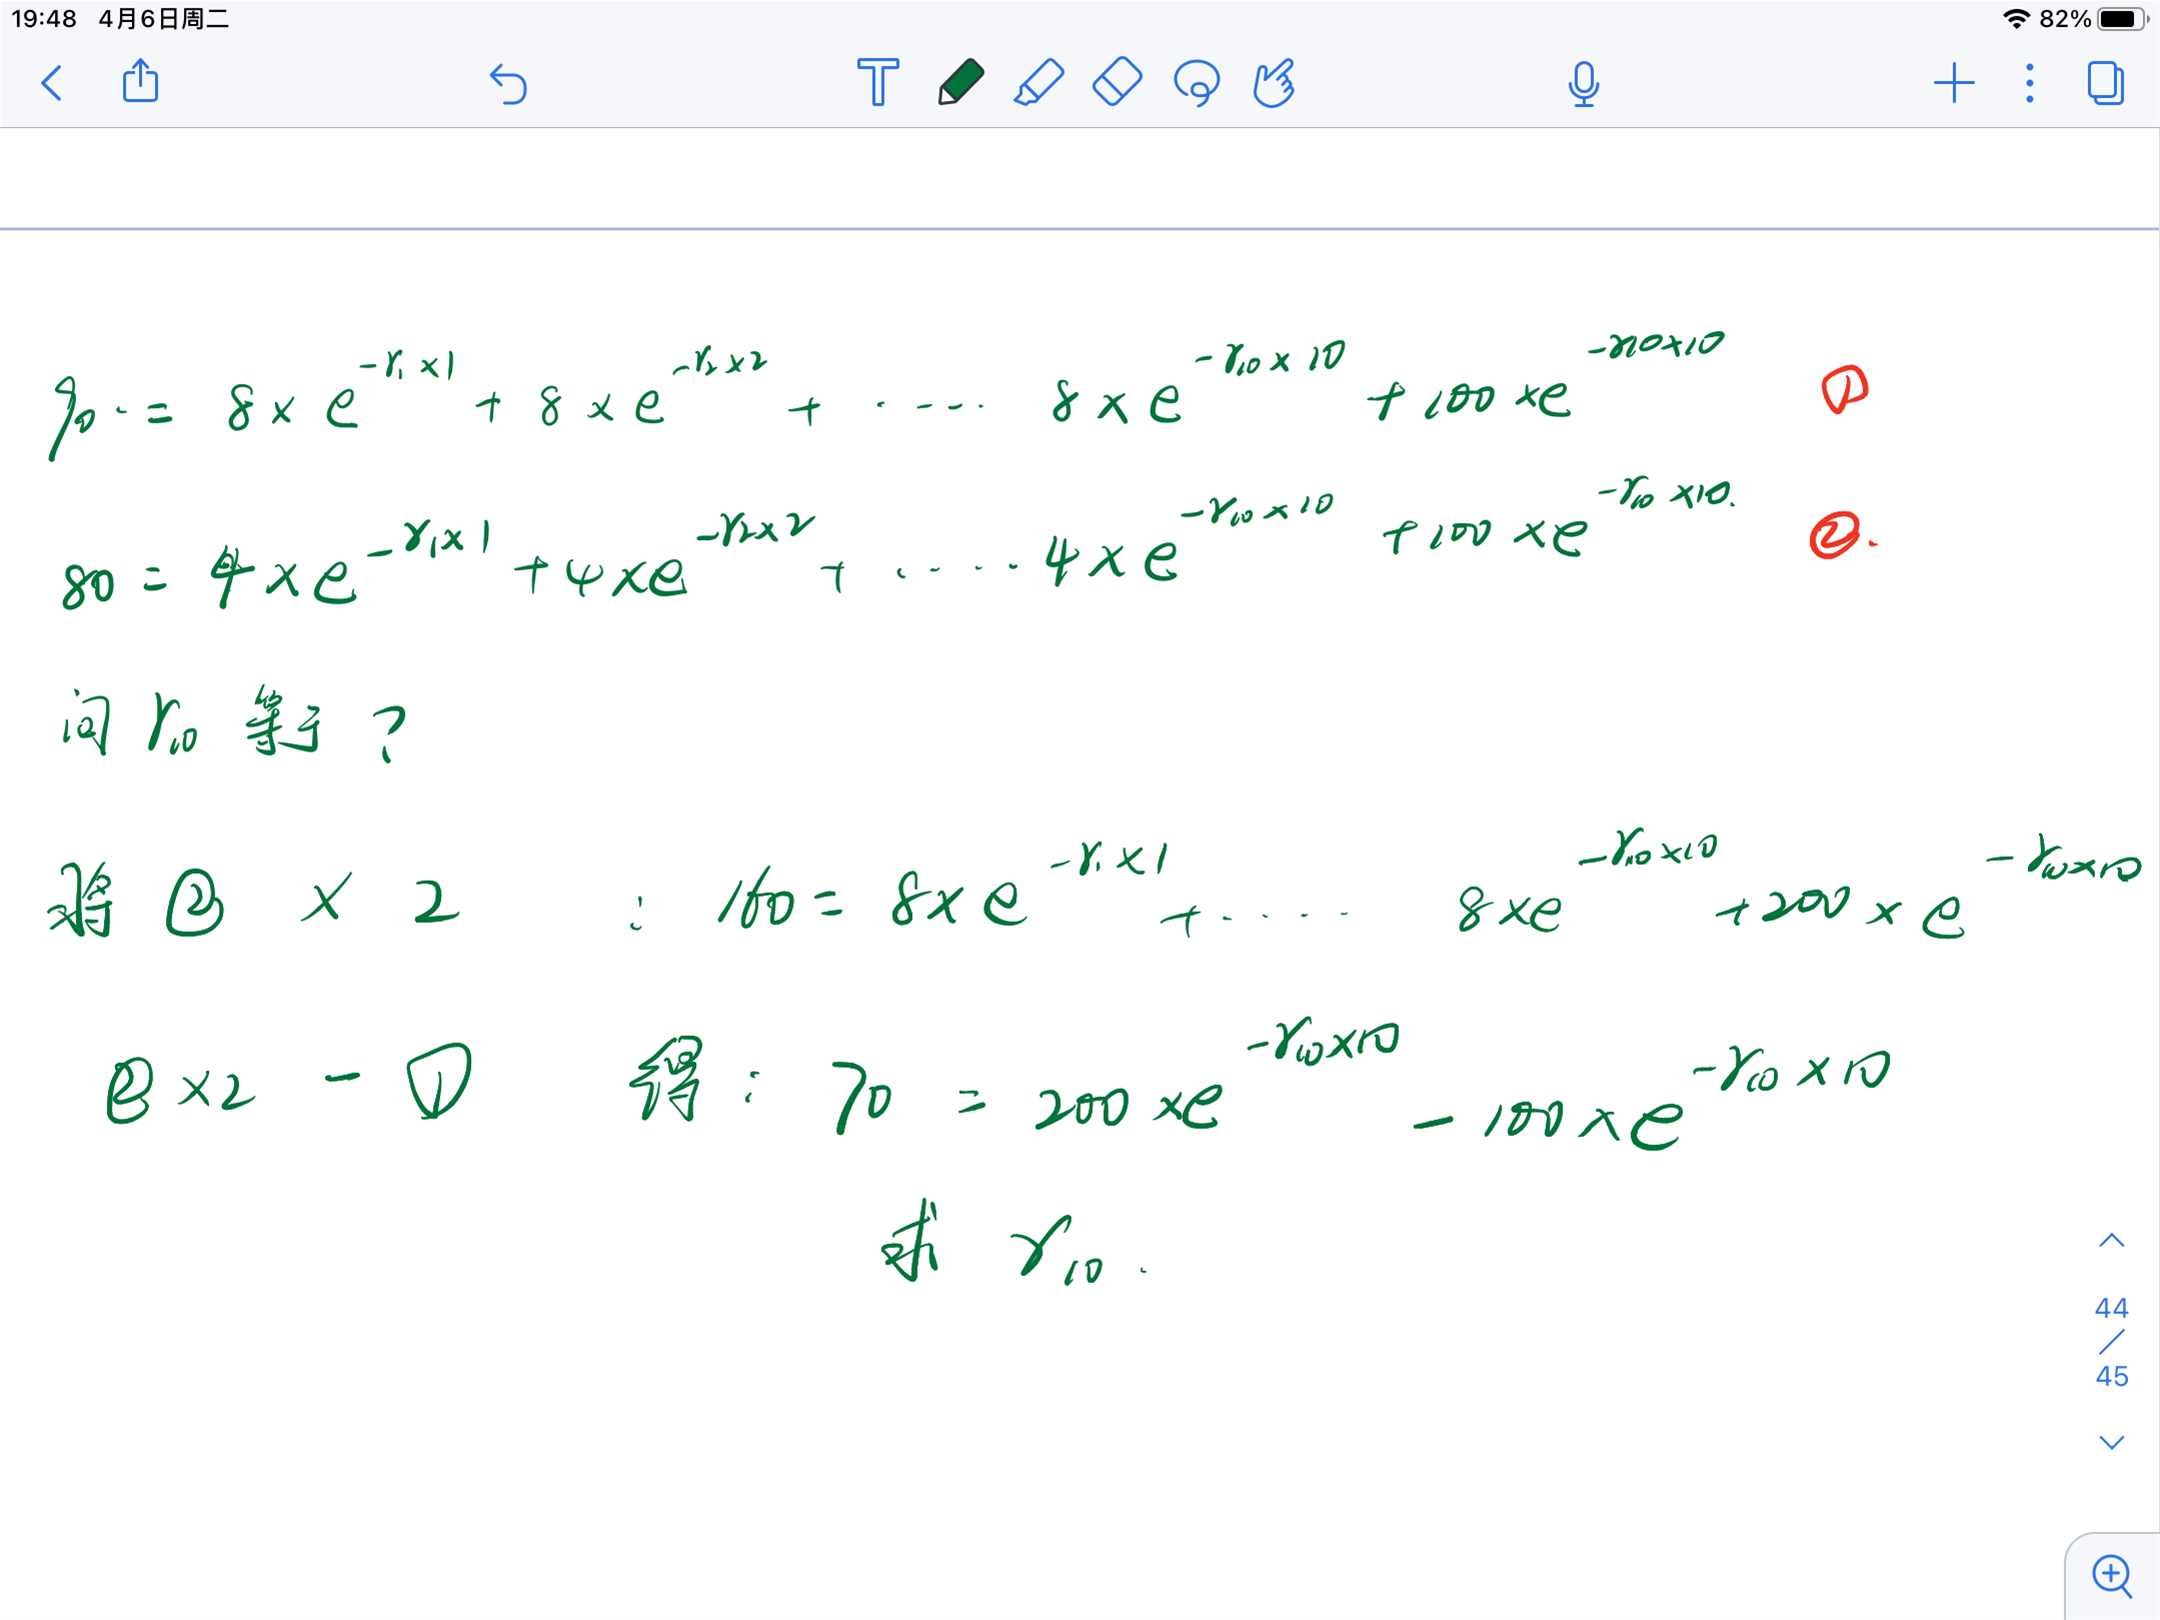
Task: Open the page overview icon
Action: click(x=2105, y=83)
